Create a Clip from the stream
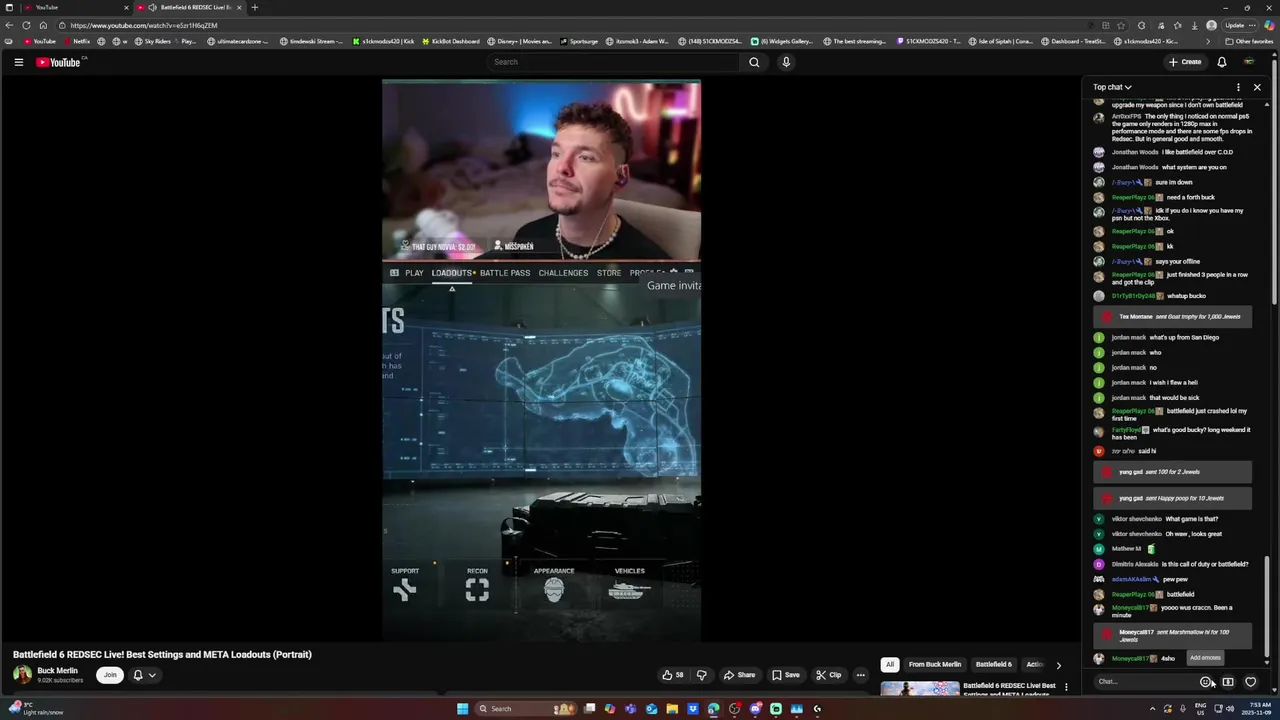Viewport: 1280px width, 720px height. coord(829,675)
